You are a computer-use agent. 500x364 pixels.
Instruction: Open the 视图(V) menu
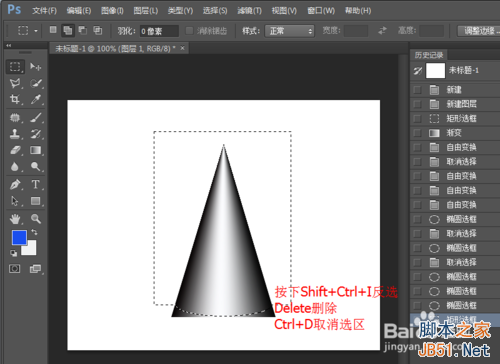tap(284, 11)
